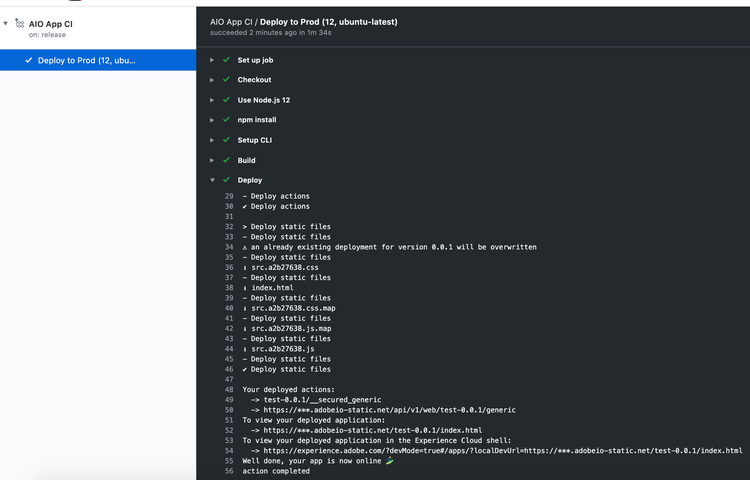Click the checkmark beside Deploy to Prod job
The width and height of the screenshot is (750, 480).
[x=29, y=60]
